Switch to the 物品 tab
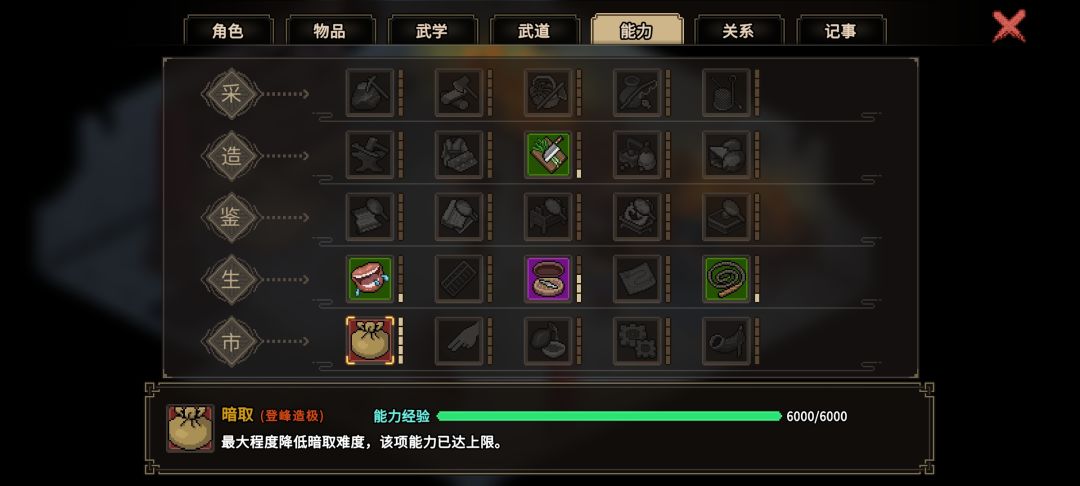The height and width of the screenshot is (486, 1080). [330, 31]
